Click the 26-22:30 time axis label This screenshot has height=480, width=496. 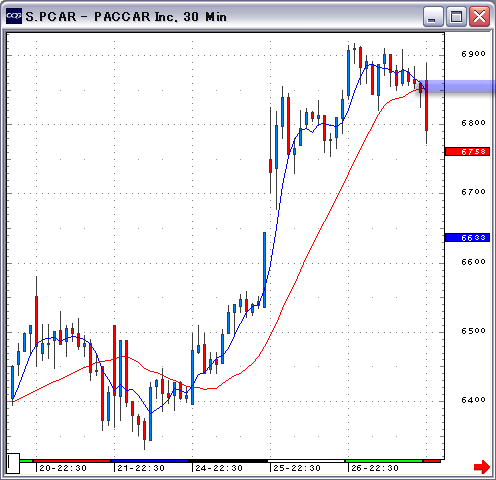click(375, 468)
